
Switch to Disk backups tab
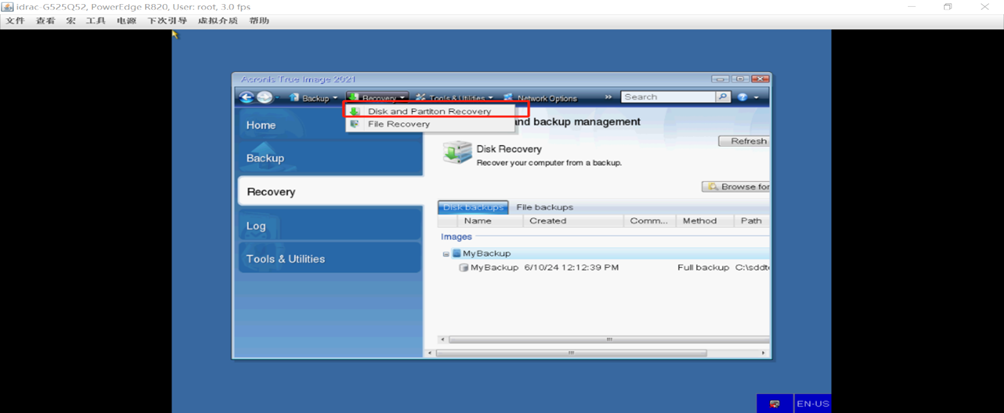(473, 207)
